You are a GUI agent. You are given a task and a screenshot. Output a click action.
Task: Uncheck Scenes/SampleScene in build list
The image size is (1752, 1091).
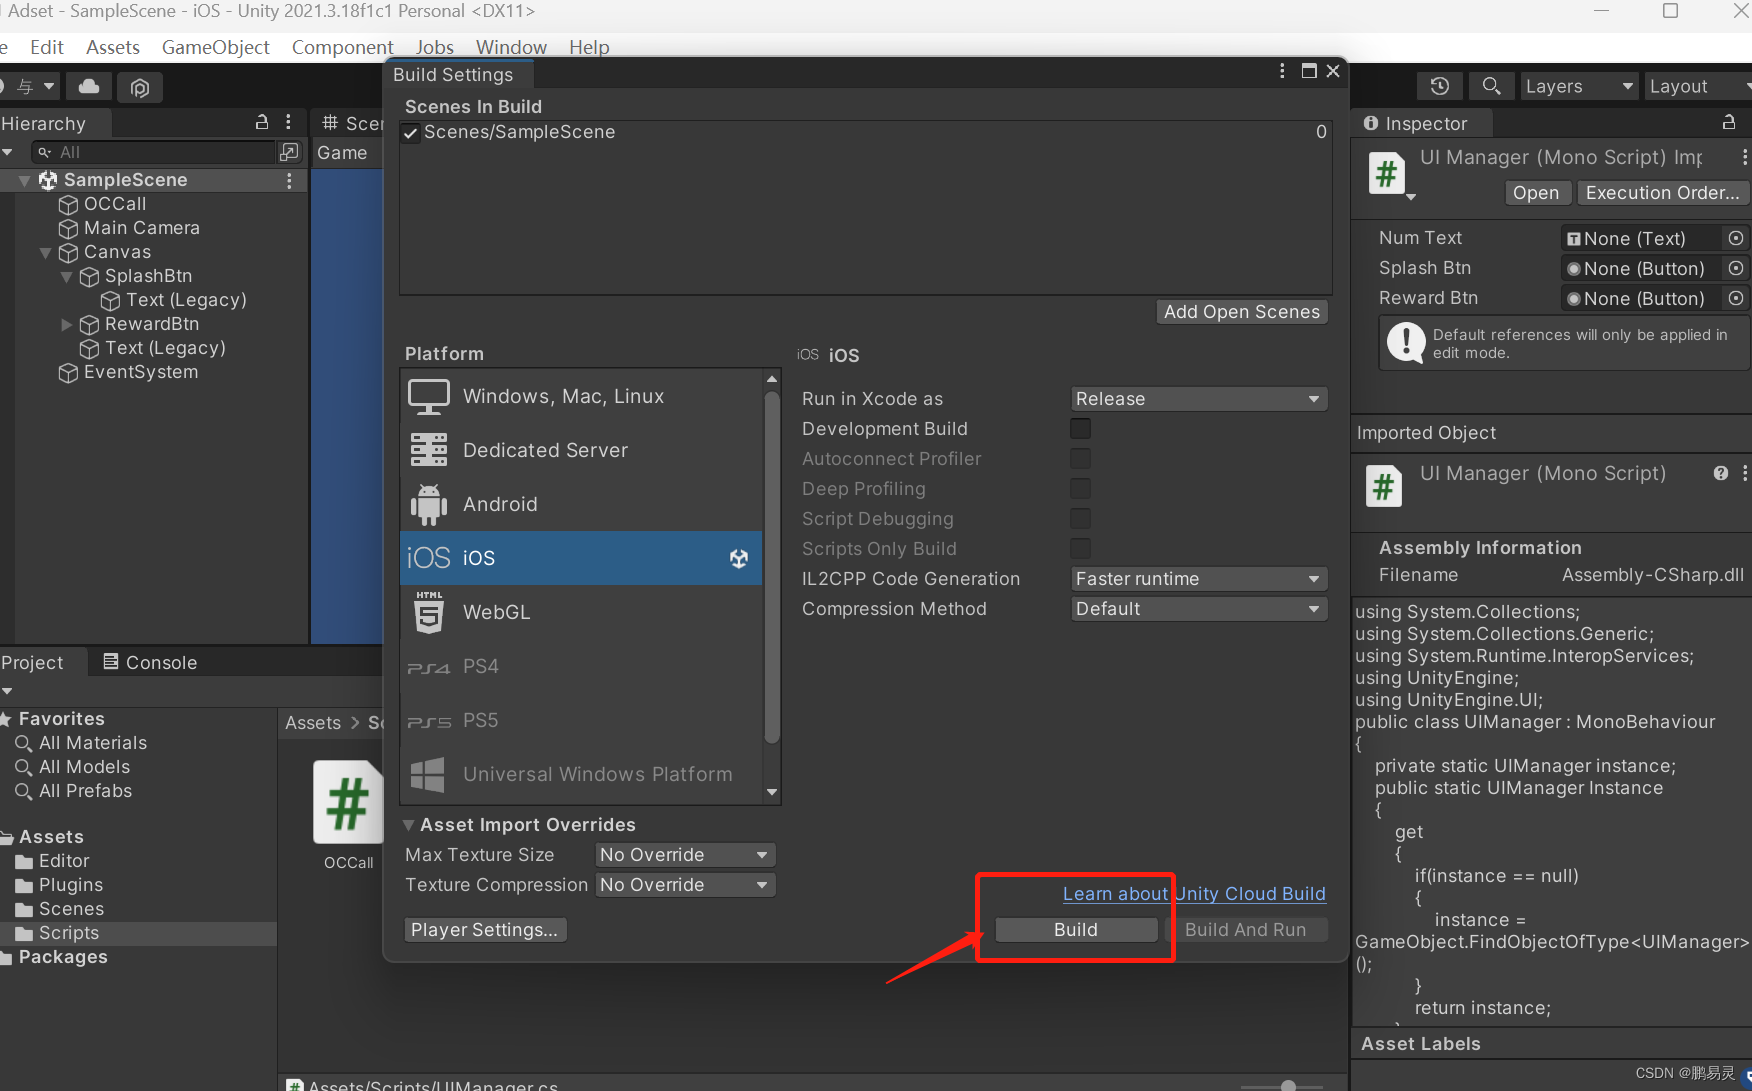point(411,133)
